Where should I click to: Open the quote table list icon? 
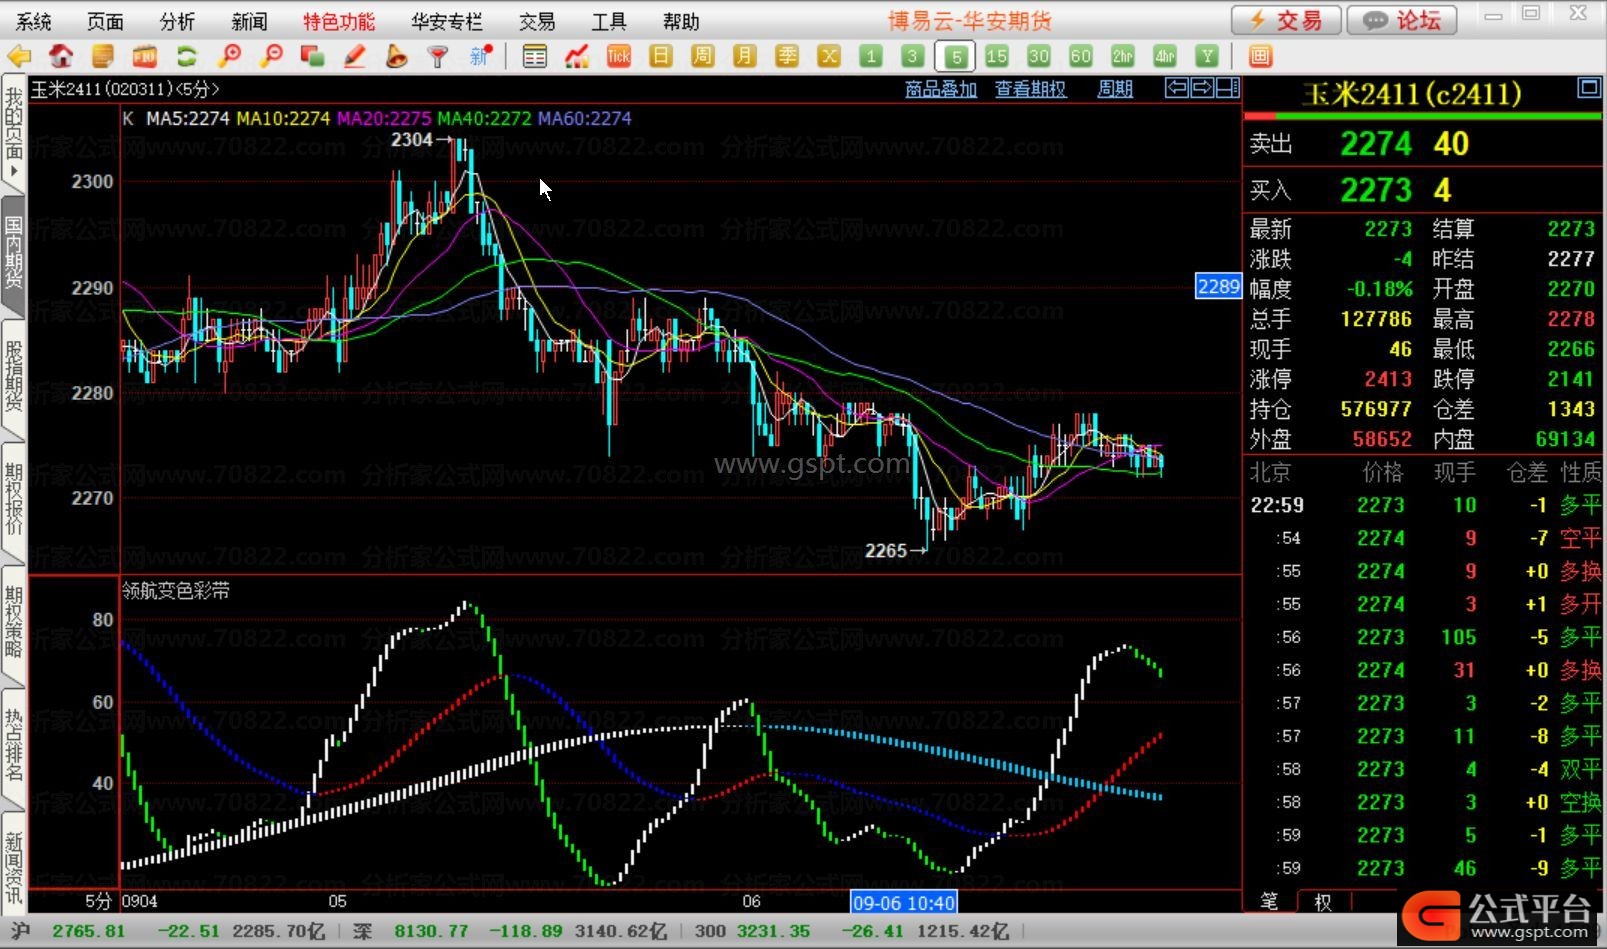pyautogui.click(x=535, y=56)
